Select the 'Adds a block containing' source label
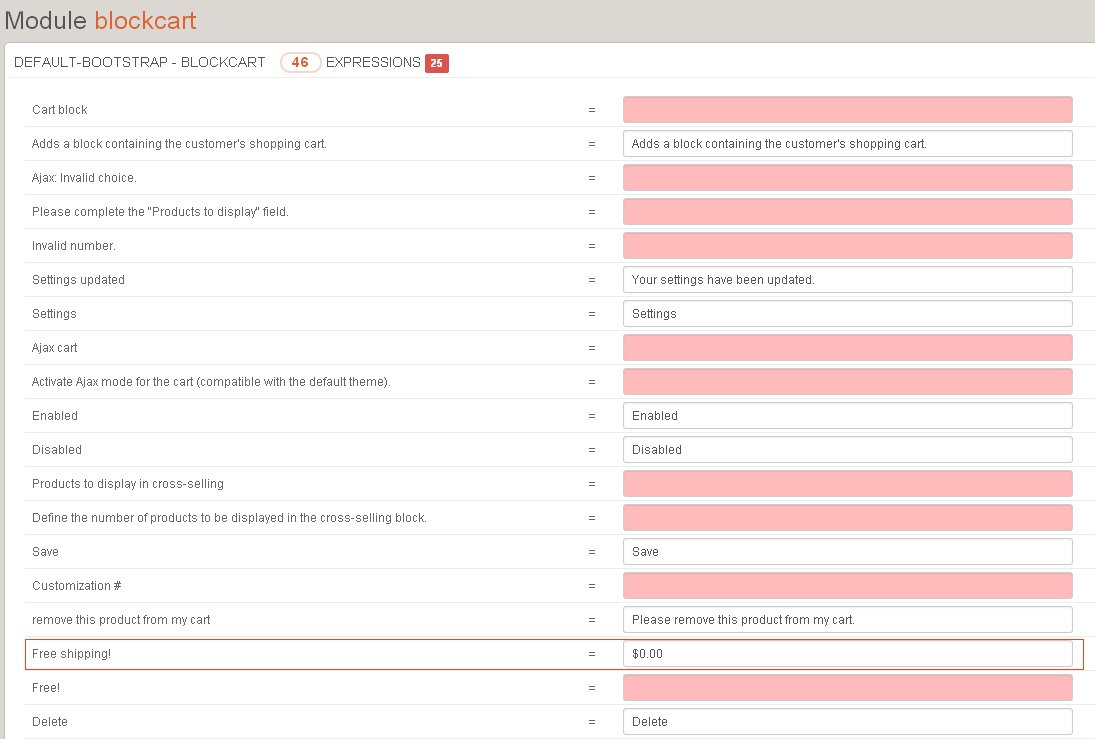Viewport: 1095px width, 739px height. click(179, 144)
